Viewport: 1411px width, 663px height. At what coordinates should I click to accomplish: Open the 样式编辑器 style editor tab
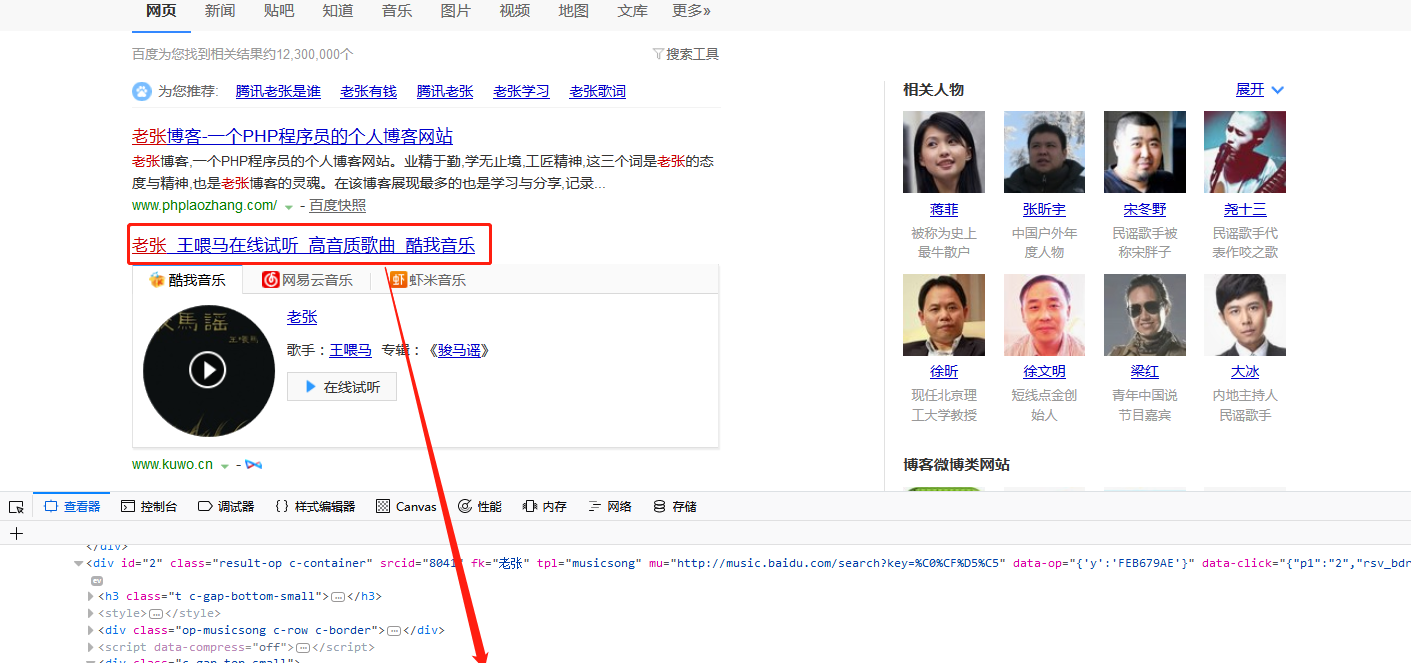tap(315, 507)
